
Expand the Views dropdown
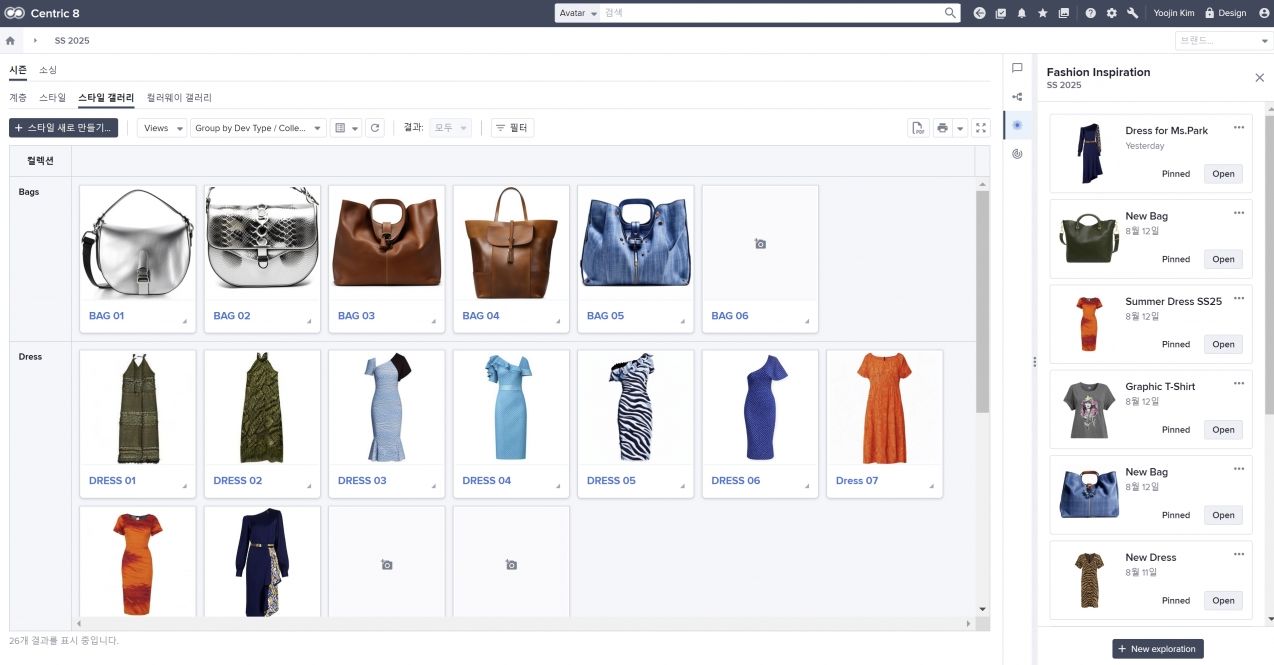[162, 128]
